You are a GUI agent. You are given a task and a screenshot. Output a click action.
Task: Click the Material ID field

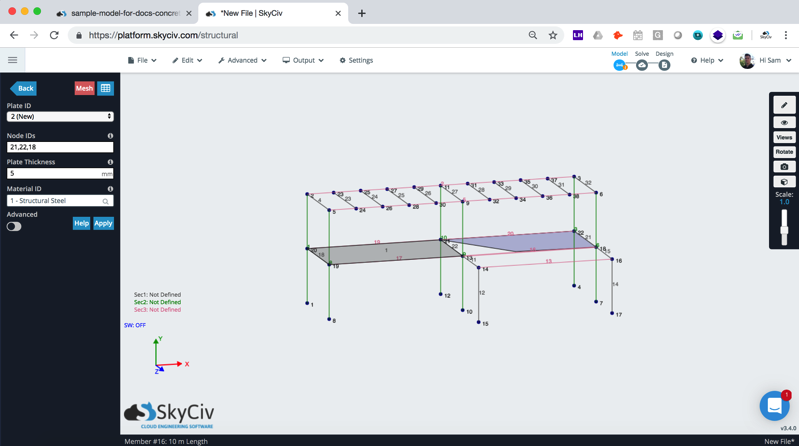click(60, 201)
